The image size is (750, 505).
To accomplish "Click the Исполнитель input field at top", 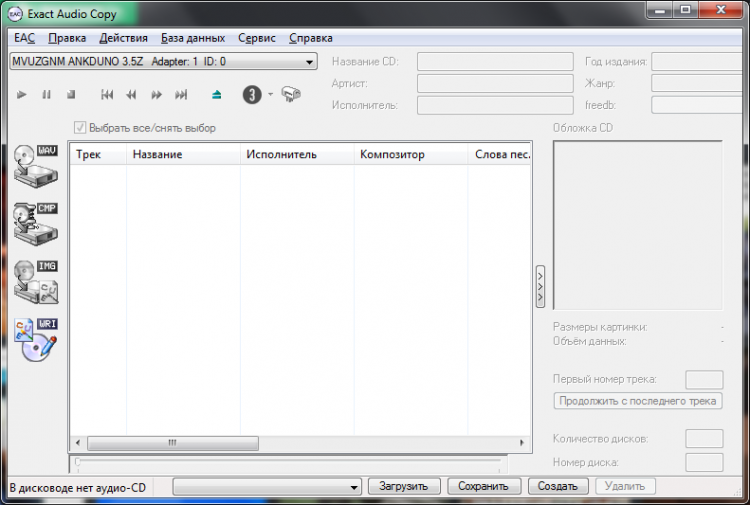I will pos(495,105).
